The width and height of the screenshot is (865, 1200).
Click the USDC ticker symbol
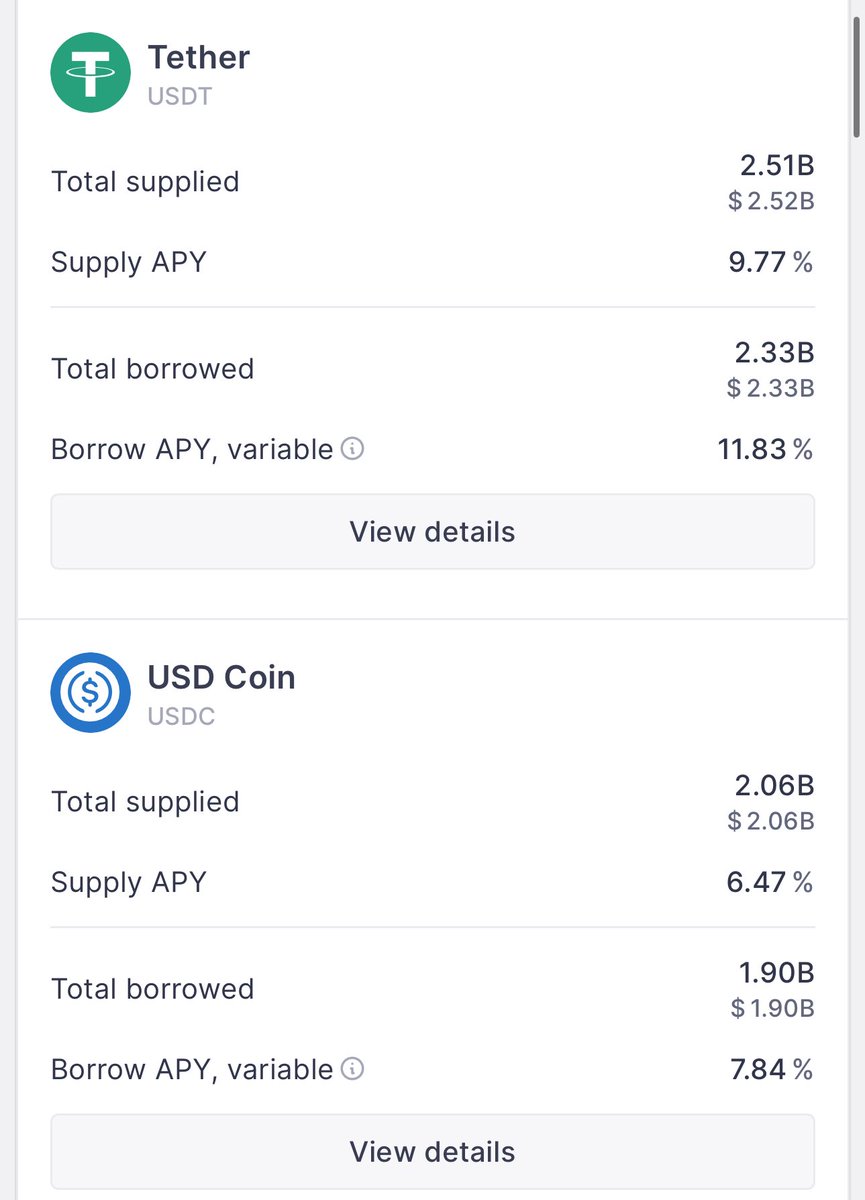click(x=181, y=716)
